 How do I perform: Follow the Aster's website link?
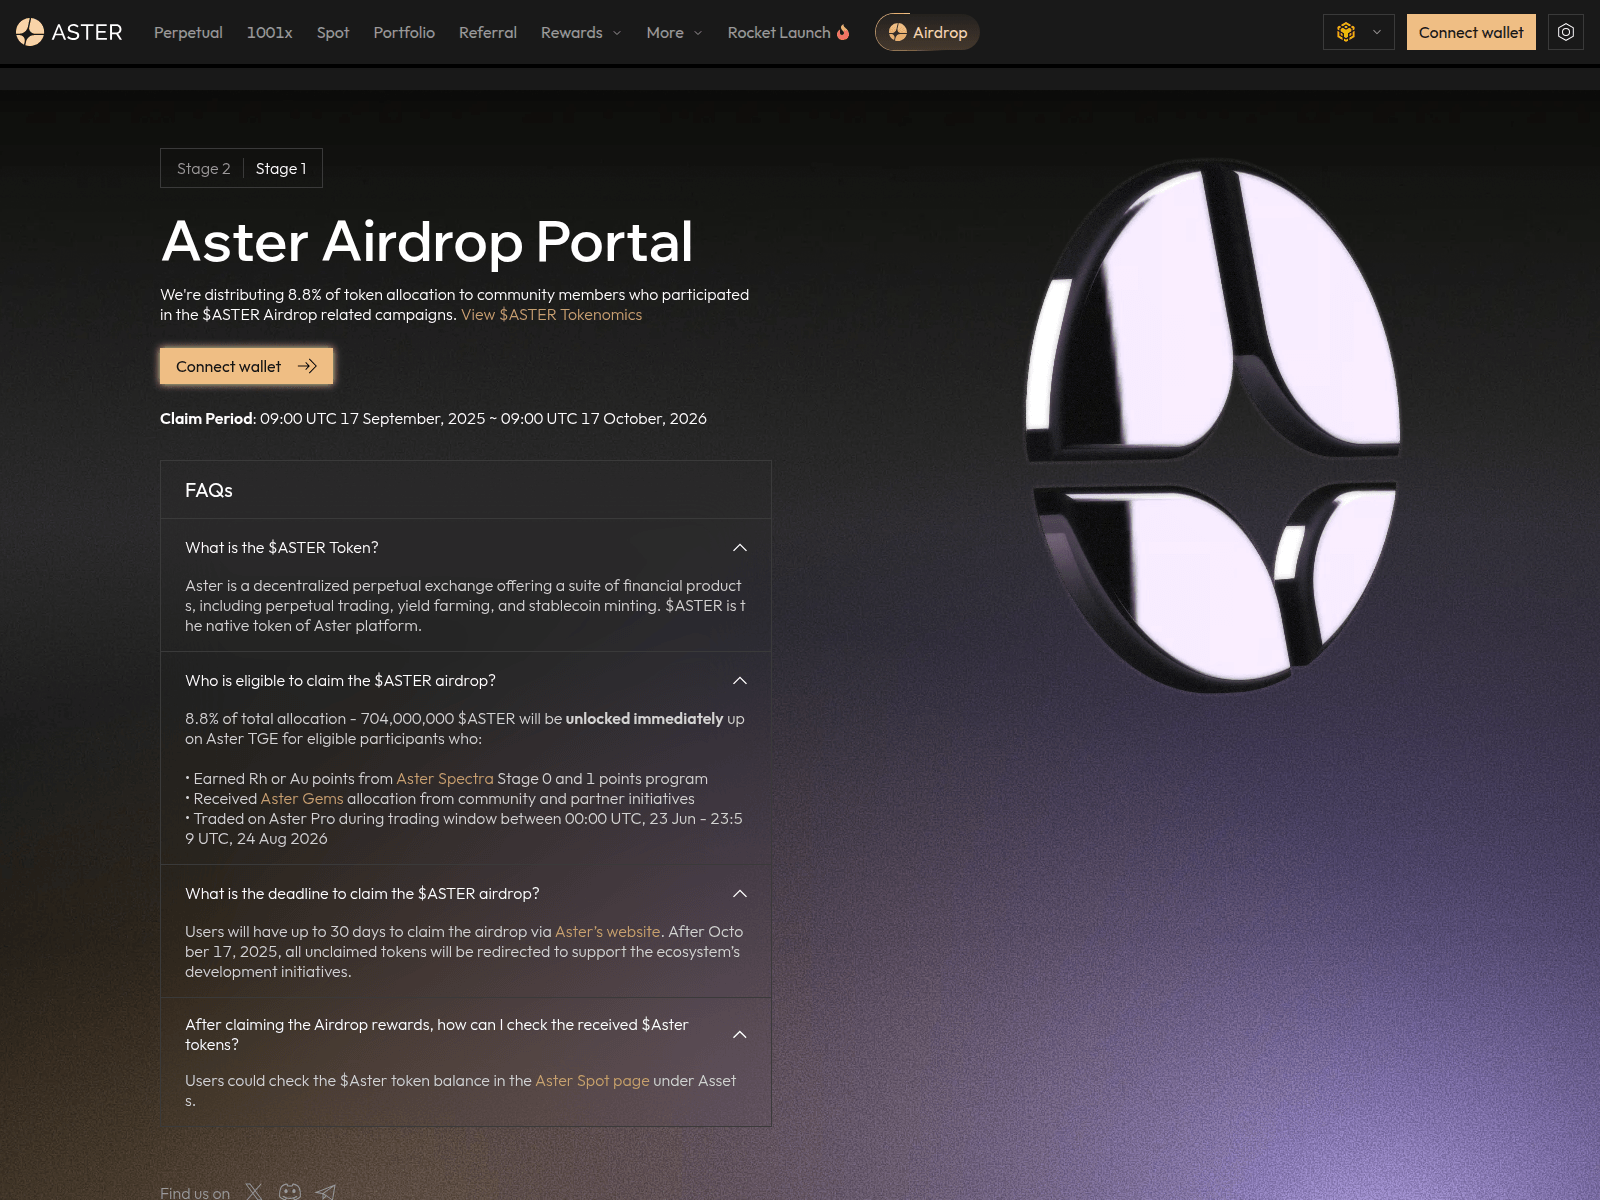[x=607, y=931]
